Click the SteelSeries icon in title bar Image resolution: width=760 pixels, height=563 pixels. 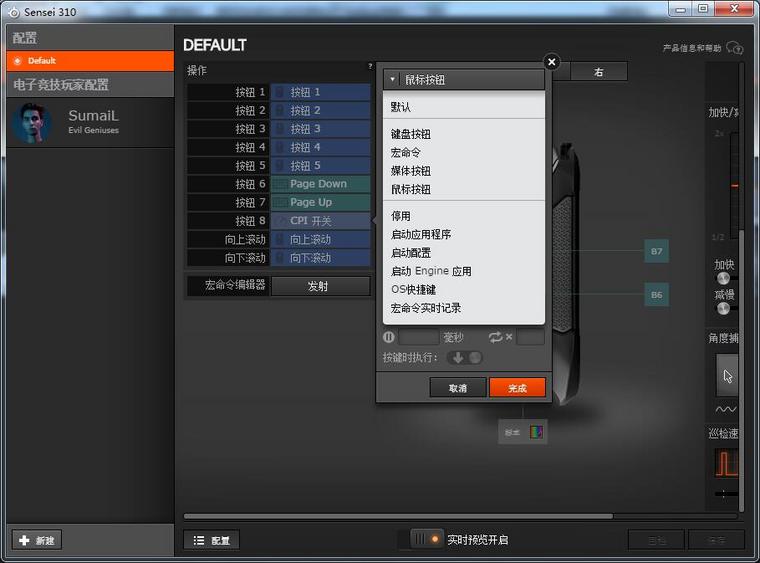[x=14, y=12]
